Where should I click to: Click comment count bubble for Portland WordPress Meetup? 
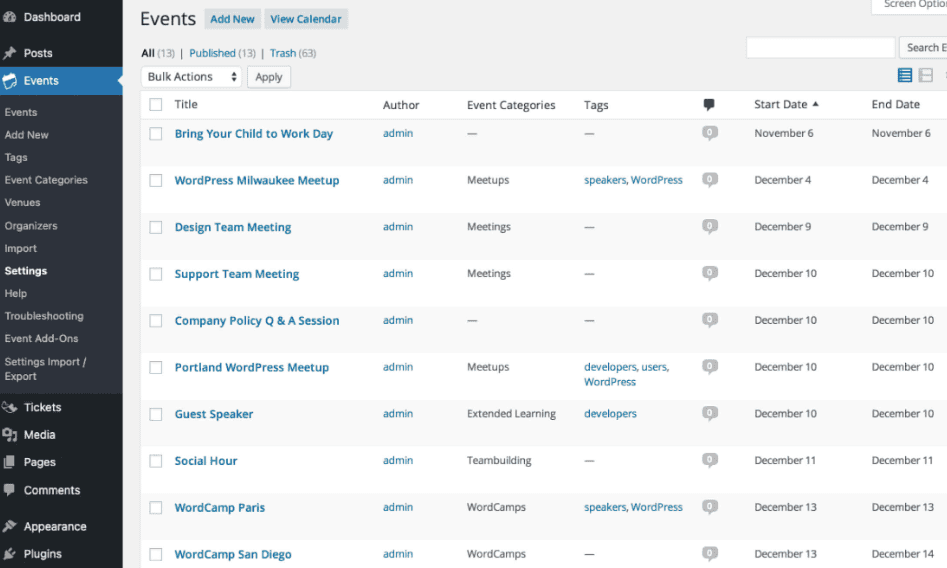tap(710, 367)
